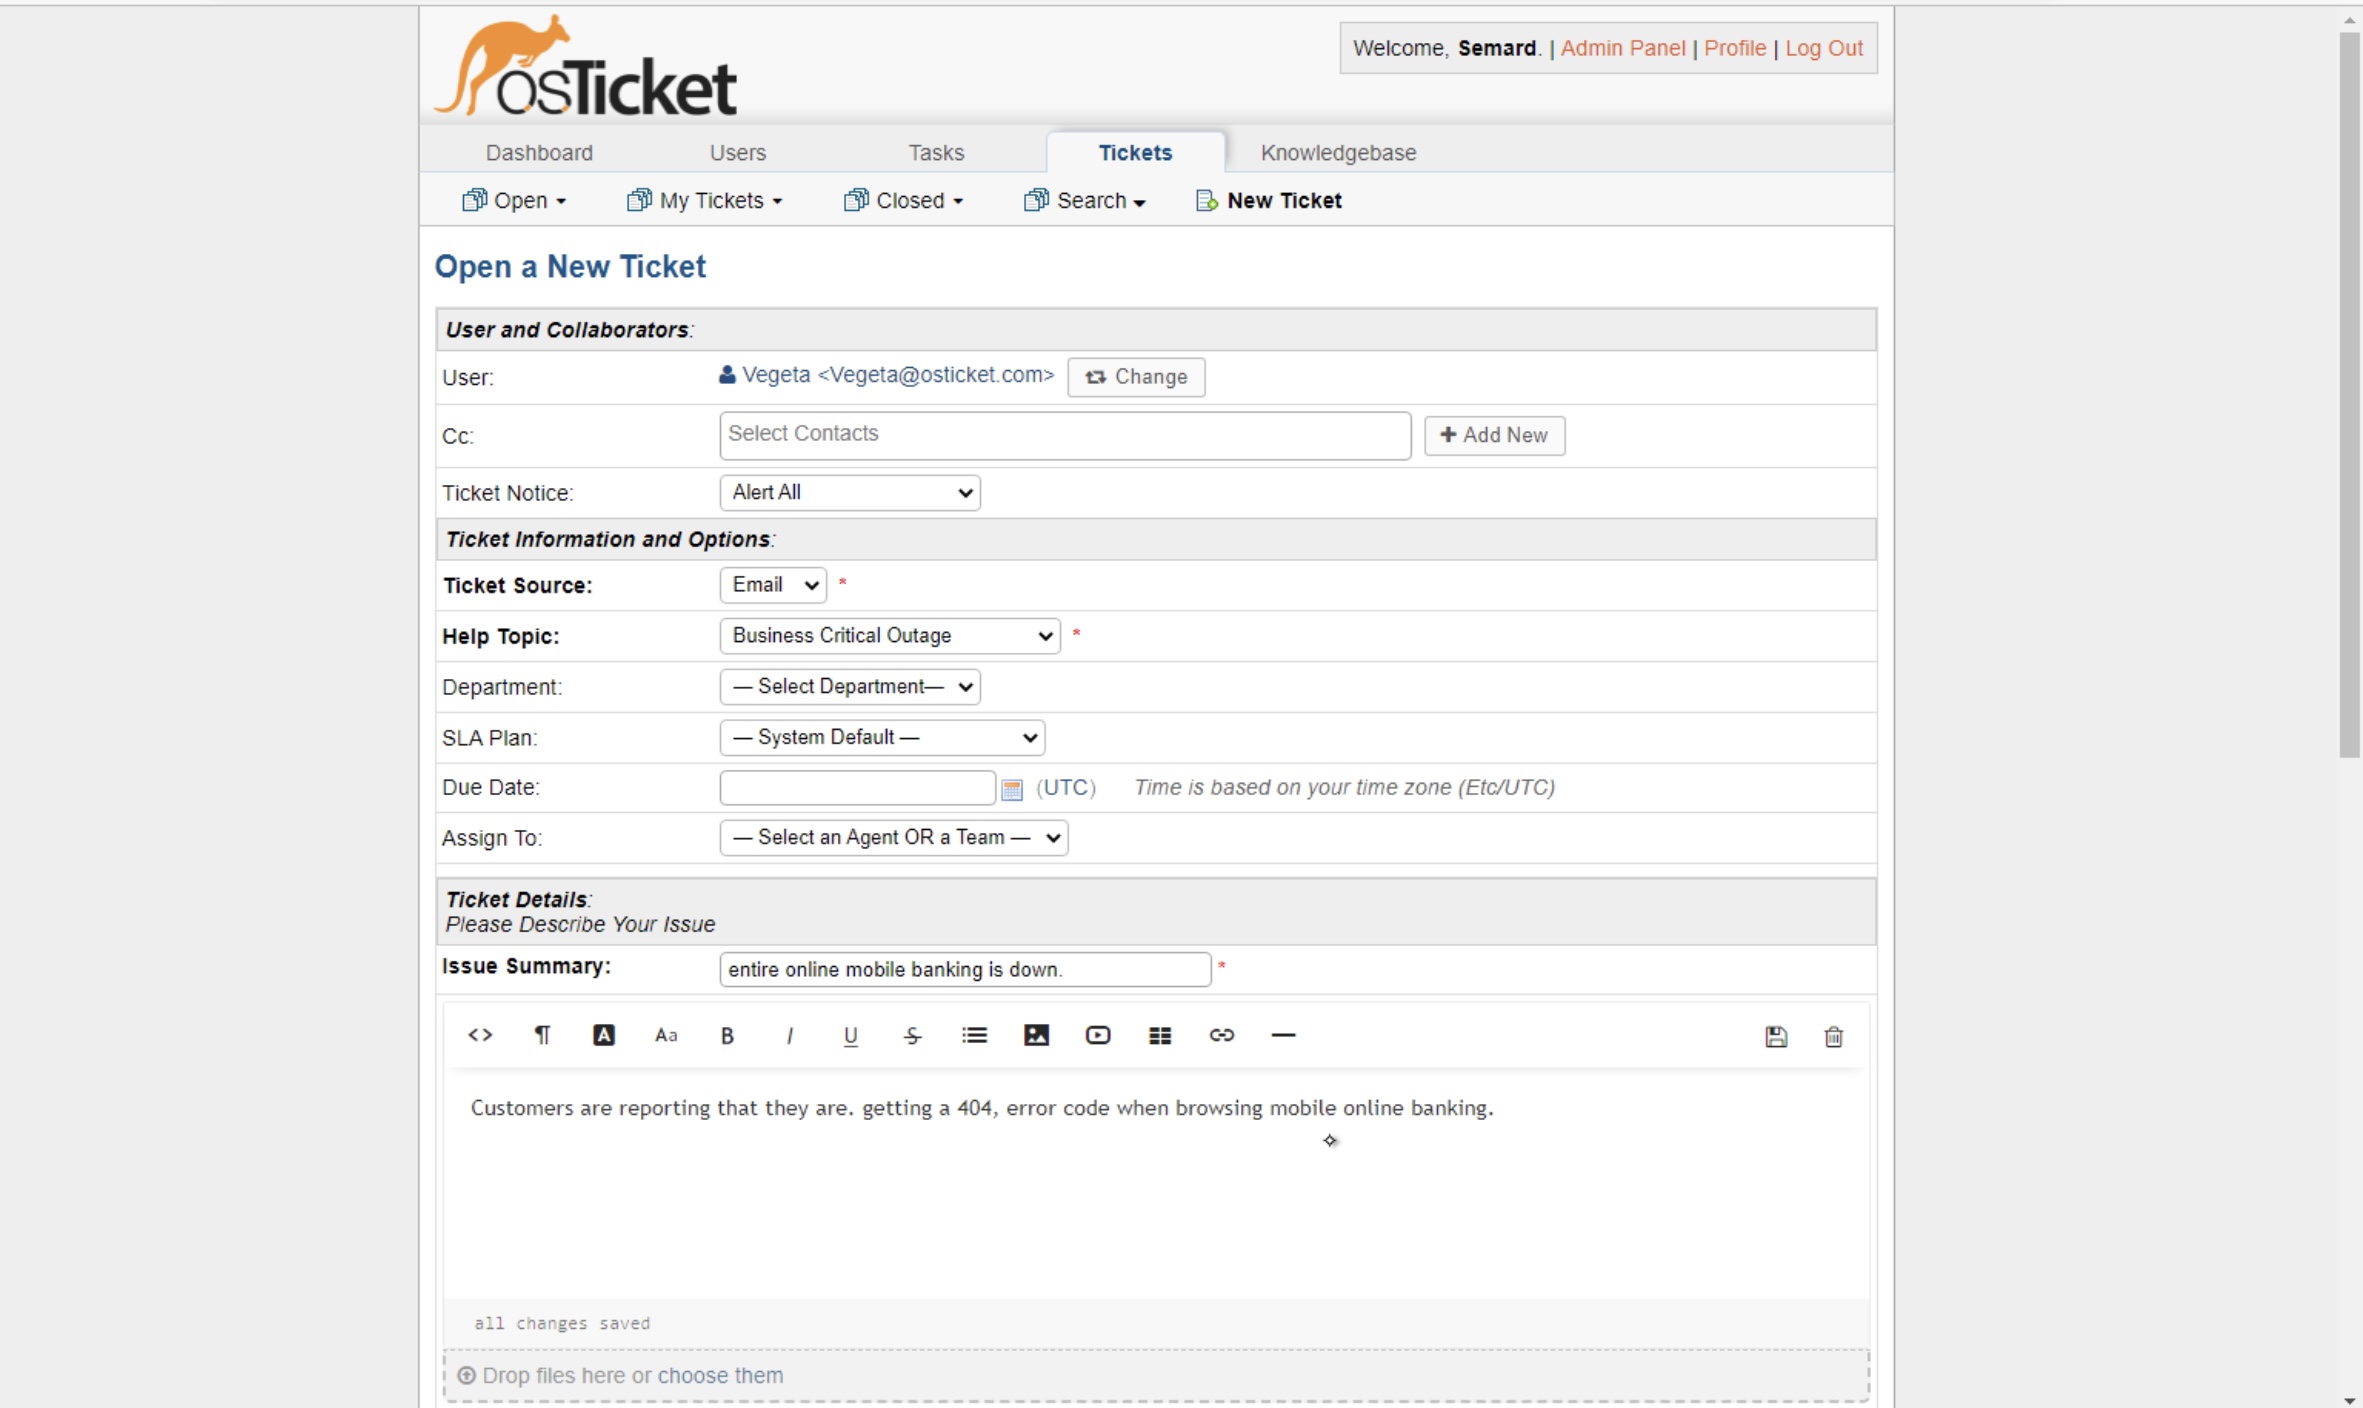Image resolution: width=2363 pixels, height=1408 pixels.
Task: Open the Admin Panel link
Action: click(x=1622, y=48)
